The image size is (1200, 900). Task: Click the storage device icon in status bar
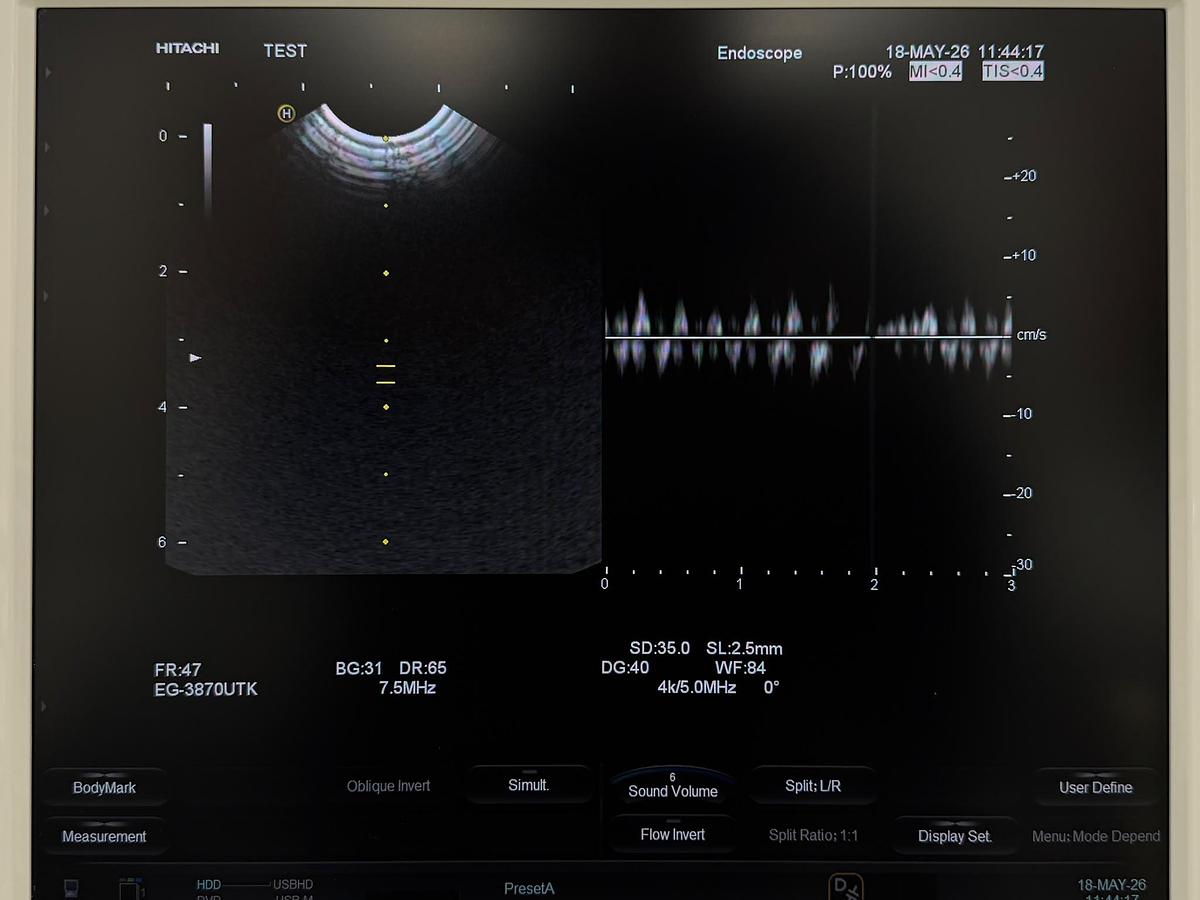tap(132, 888)
